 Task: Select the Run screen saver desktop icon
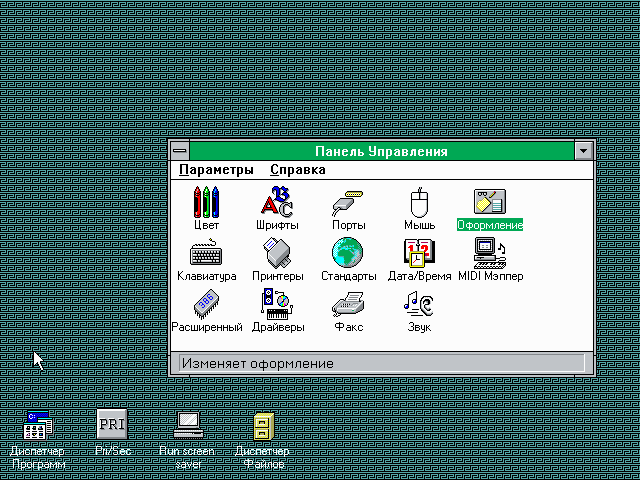pyautogui.click(x=188, y=426)
